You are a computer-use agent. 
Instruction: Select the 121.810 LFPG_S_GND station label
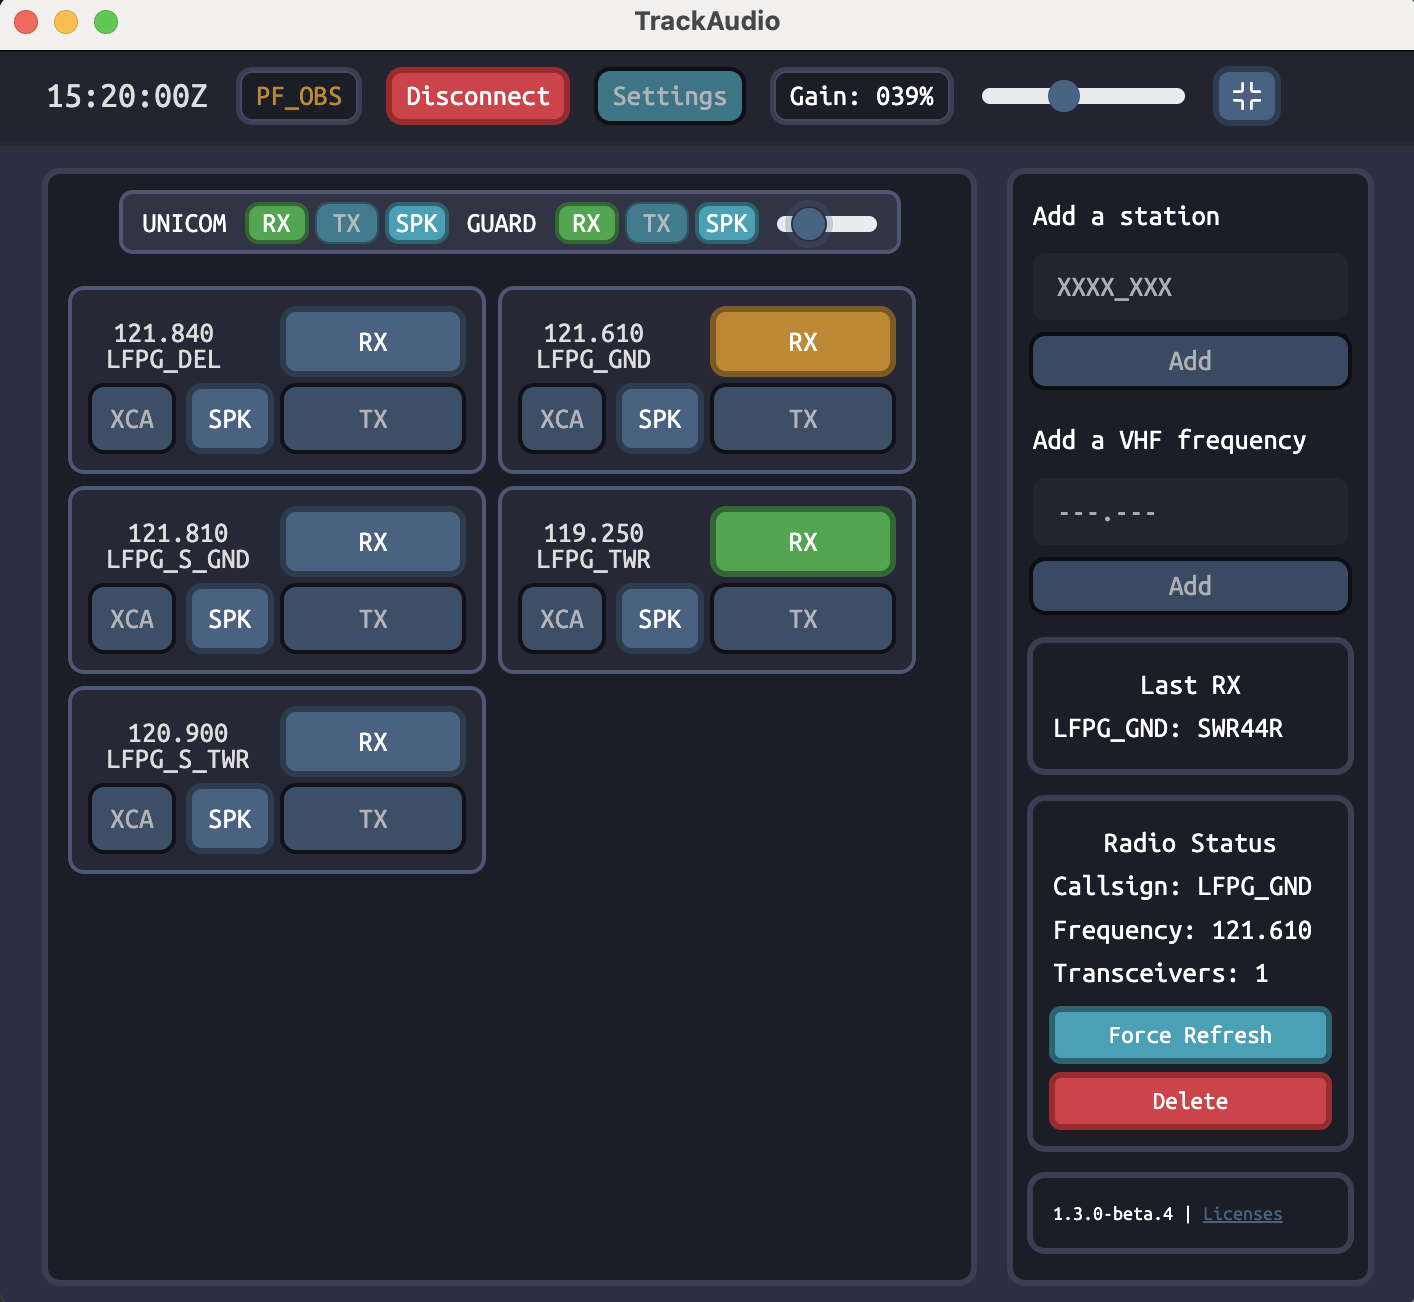178,546
